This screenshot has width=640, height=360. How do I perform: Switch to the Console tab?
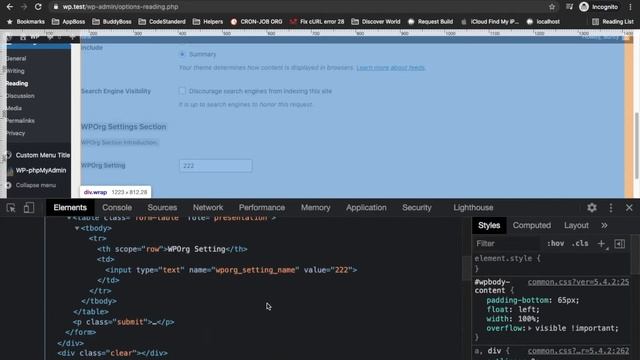117,208
